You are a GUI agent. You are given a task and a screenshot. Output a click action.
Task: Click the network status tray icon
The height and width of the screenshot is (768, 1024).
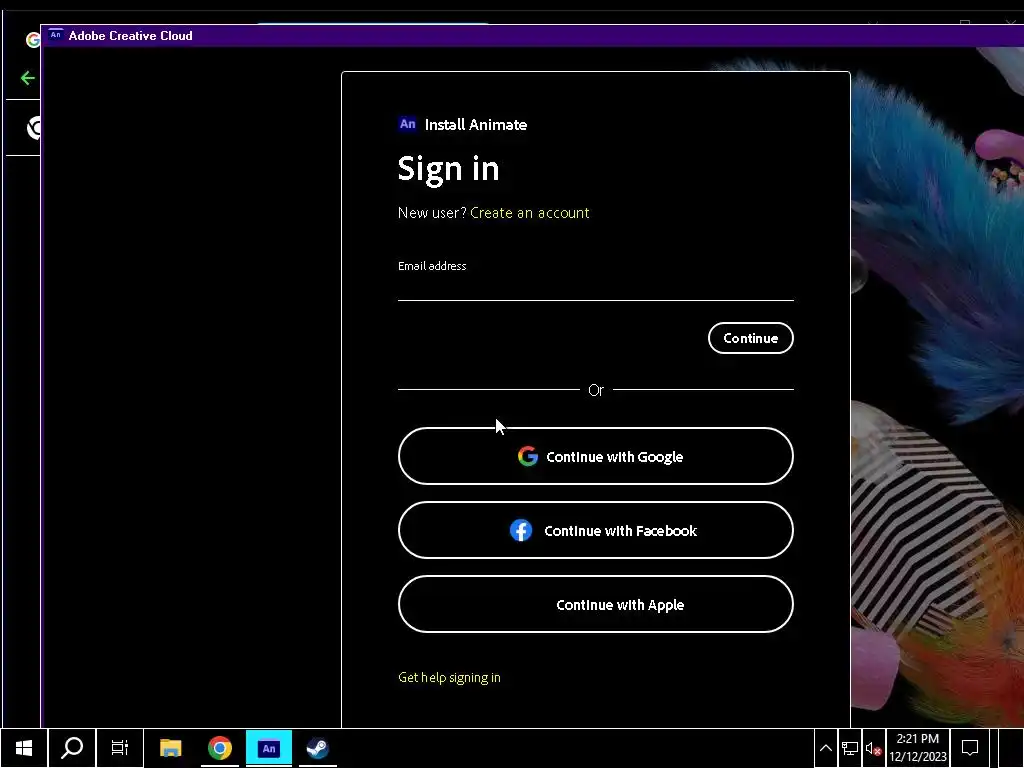[850, 748]
